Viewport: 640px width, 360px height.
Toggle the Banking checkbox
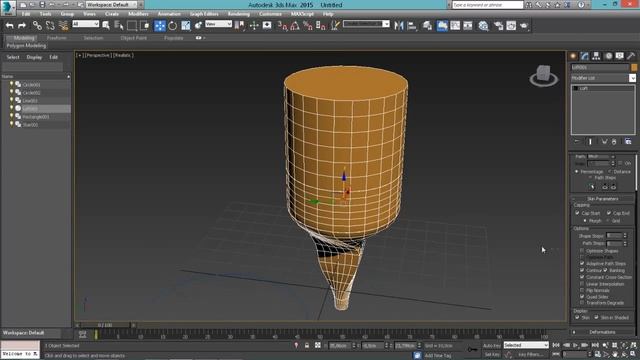(x=605, y=270)
